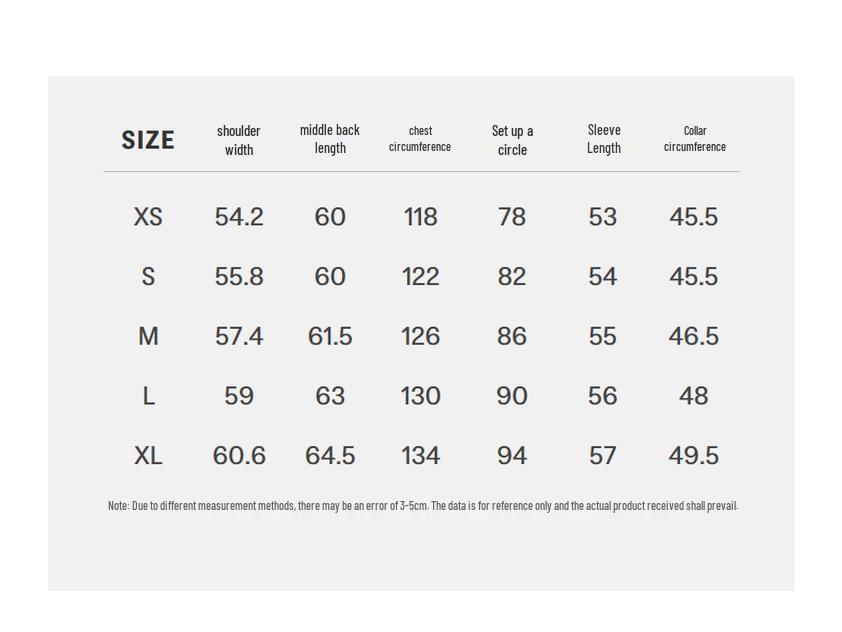Select the XL size row label
842x632 pixels.
(x=148, y=456)
